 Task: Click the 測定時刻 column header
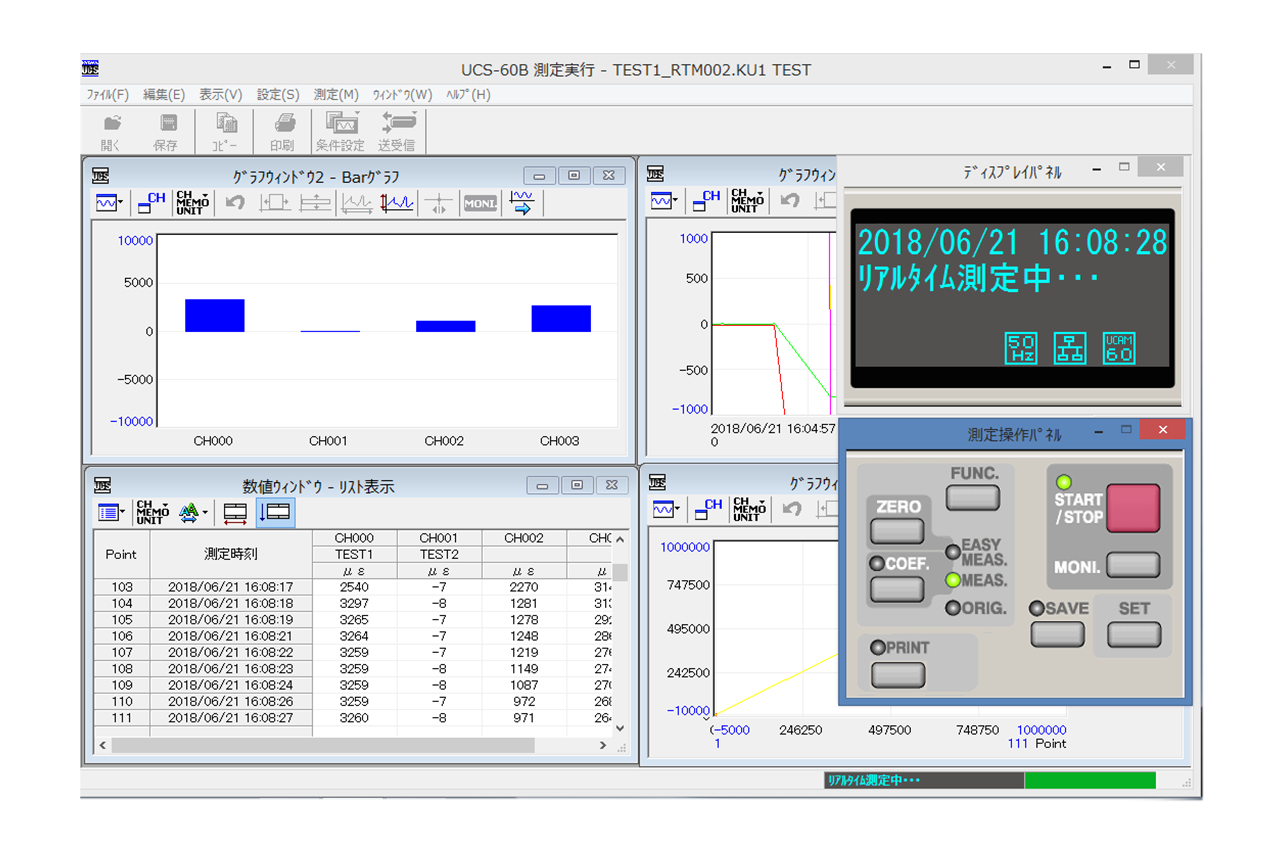(x=231, y=554)
